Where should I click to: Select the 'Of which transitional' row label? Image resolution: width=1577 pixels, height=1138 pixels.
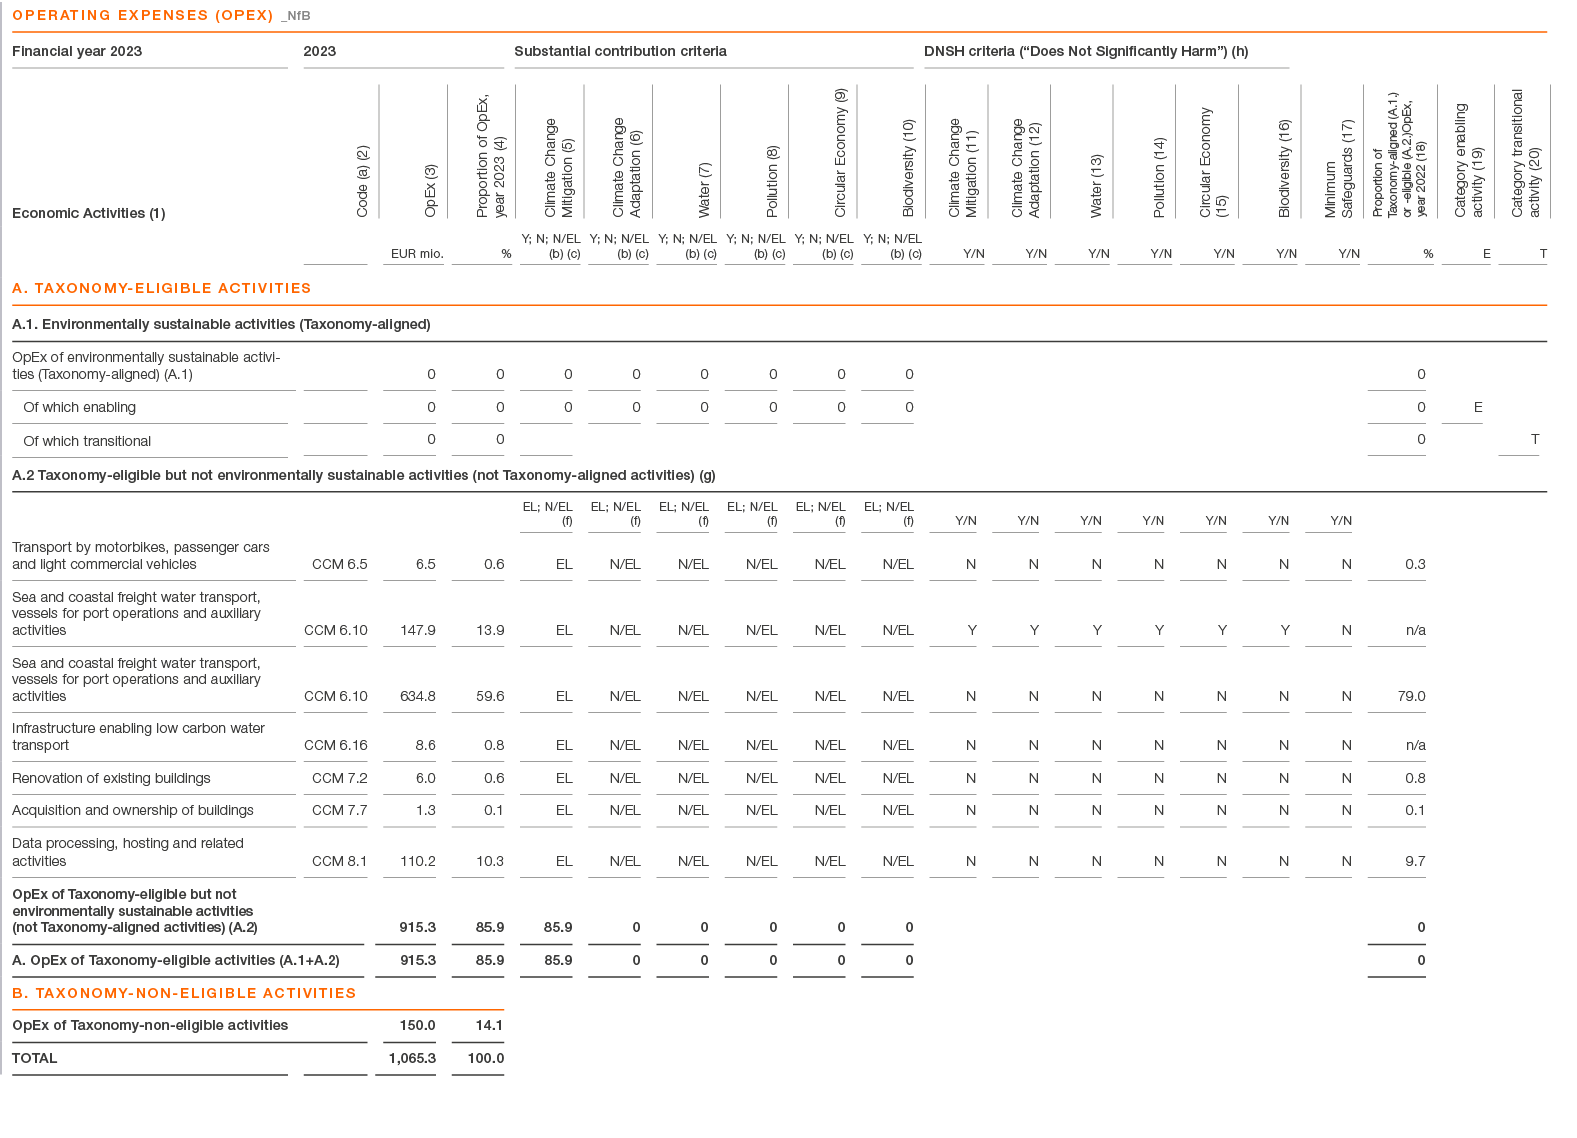coord(87,441)
